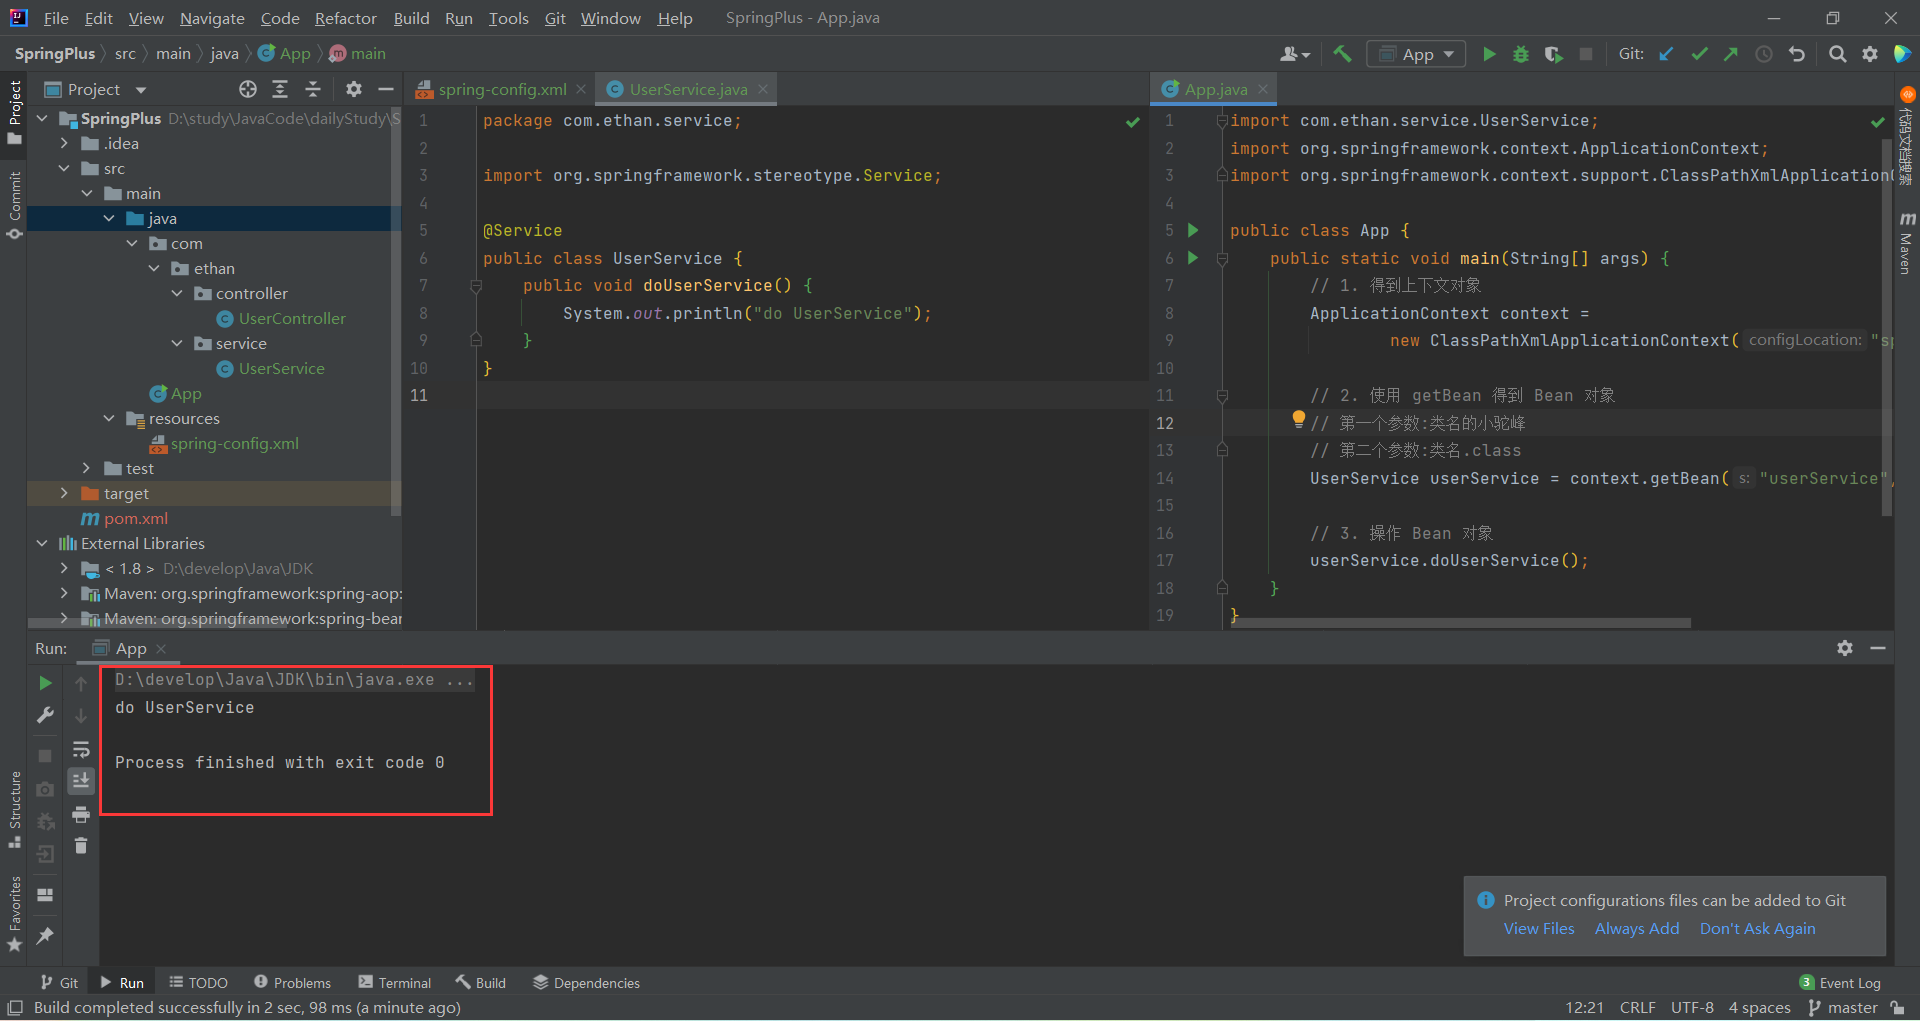Expand all in Project panel toolbar
Image resolution: width=1920 pixels, height=1021 pixels.
click(280, 89)
